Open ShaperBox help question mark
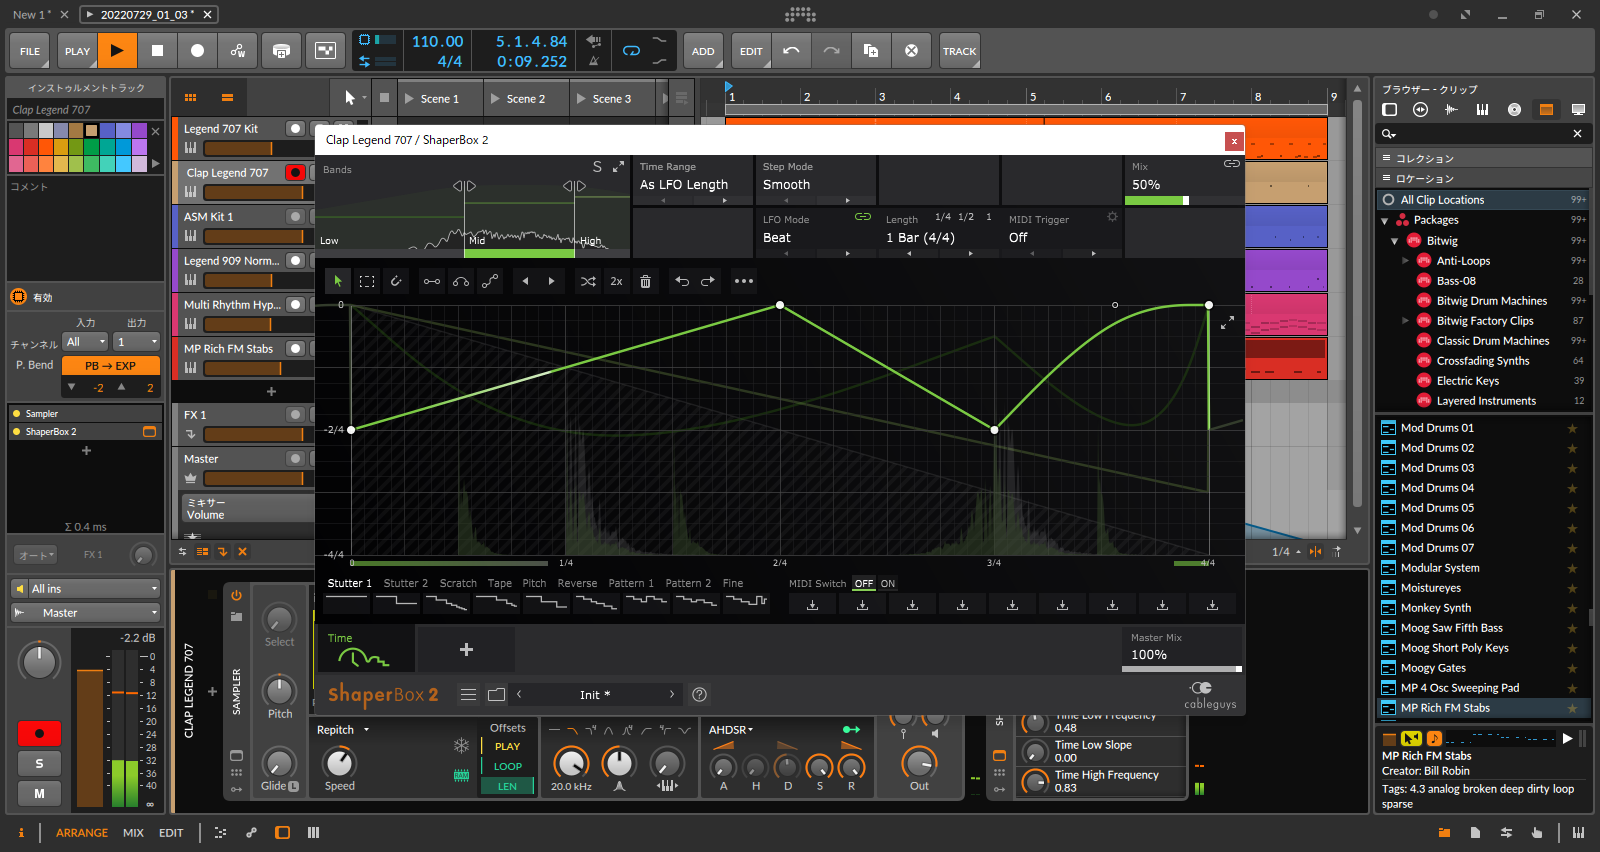Screen dimensions: 1600x852 [700, 694]
